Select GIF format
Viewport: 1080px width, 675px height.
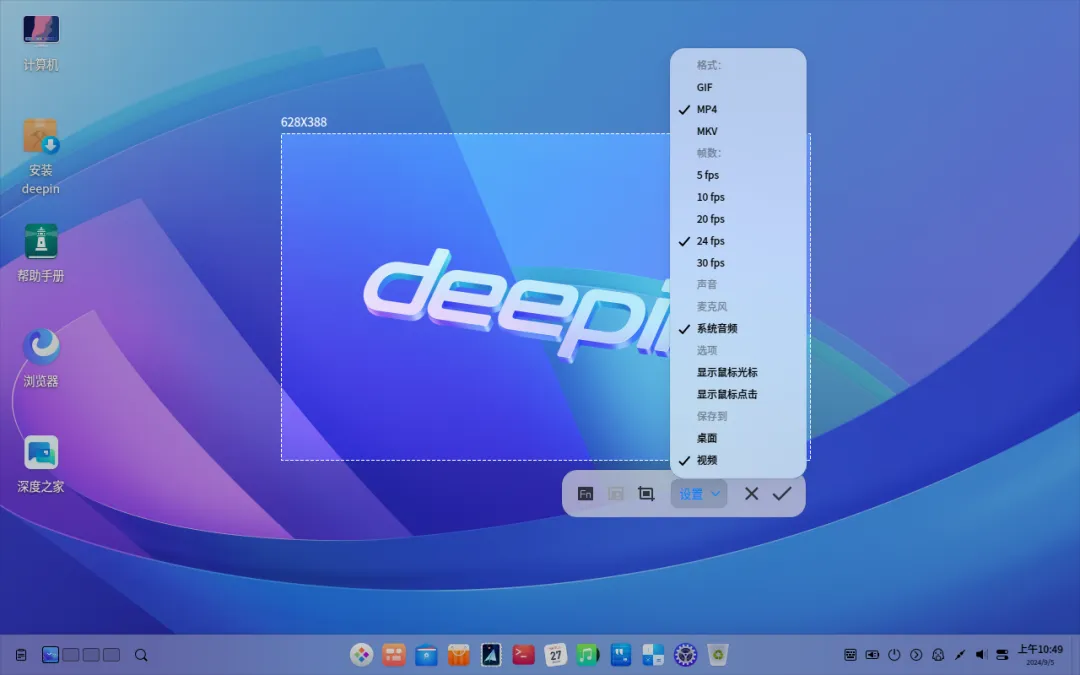[x=738, y=87]
